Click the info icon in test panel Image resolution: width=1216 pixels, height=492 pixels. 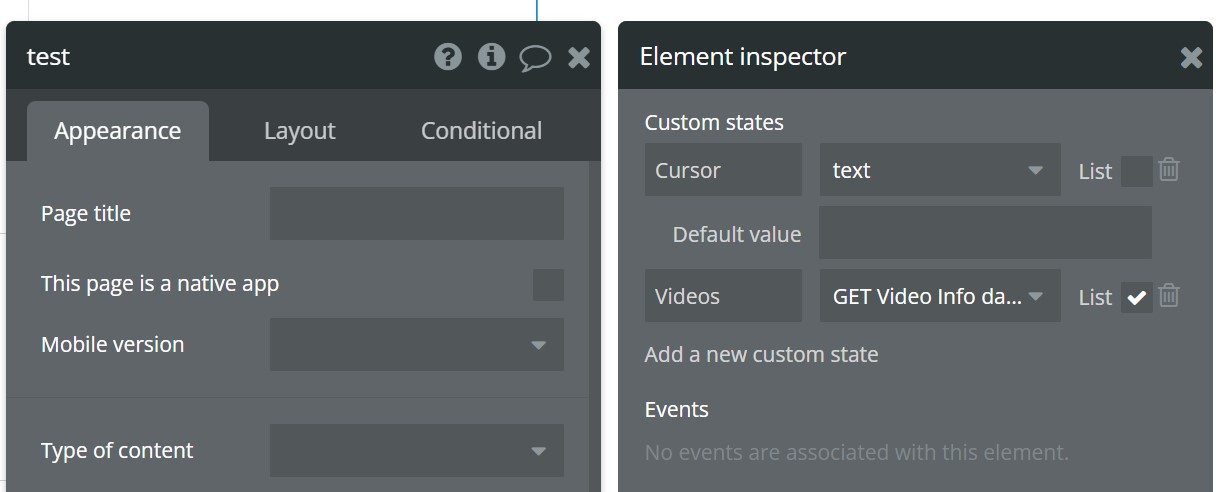(491, 57)
